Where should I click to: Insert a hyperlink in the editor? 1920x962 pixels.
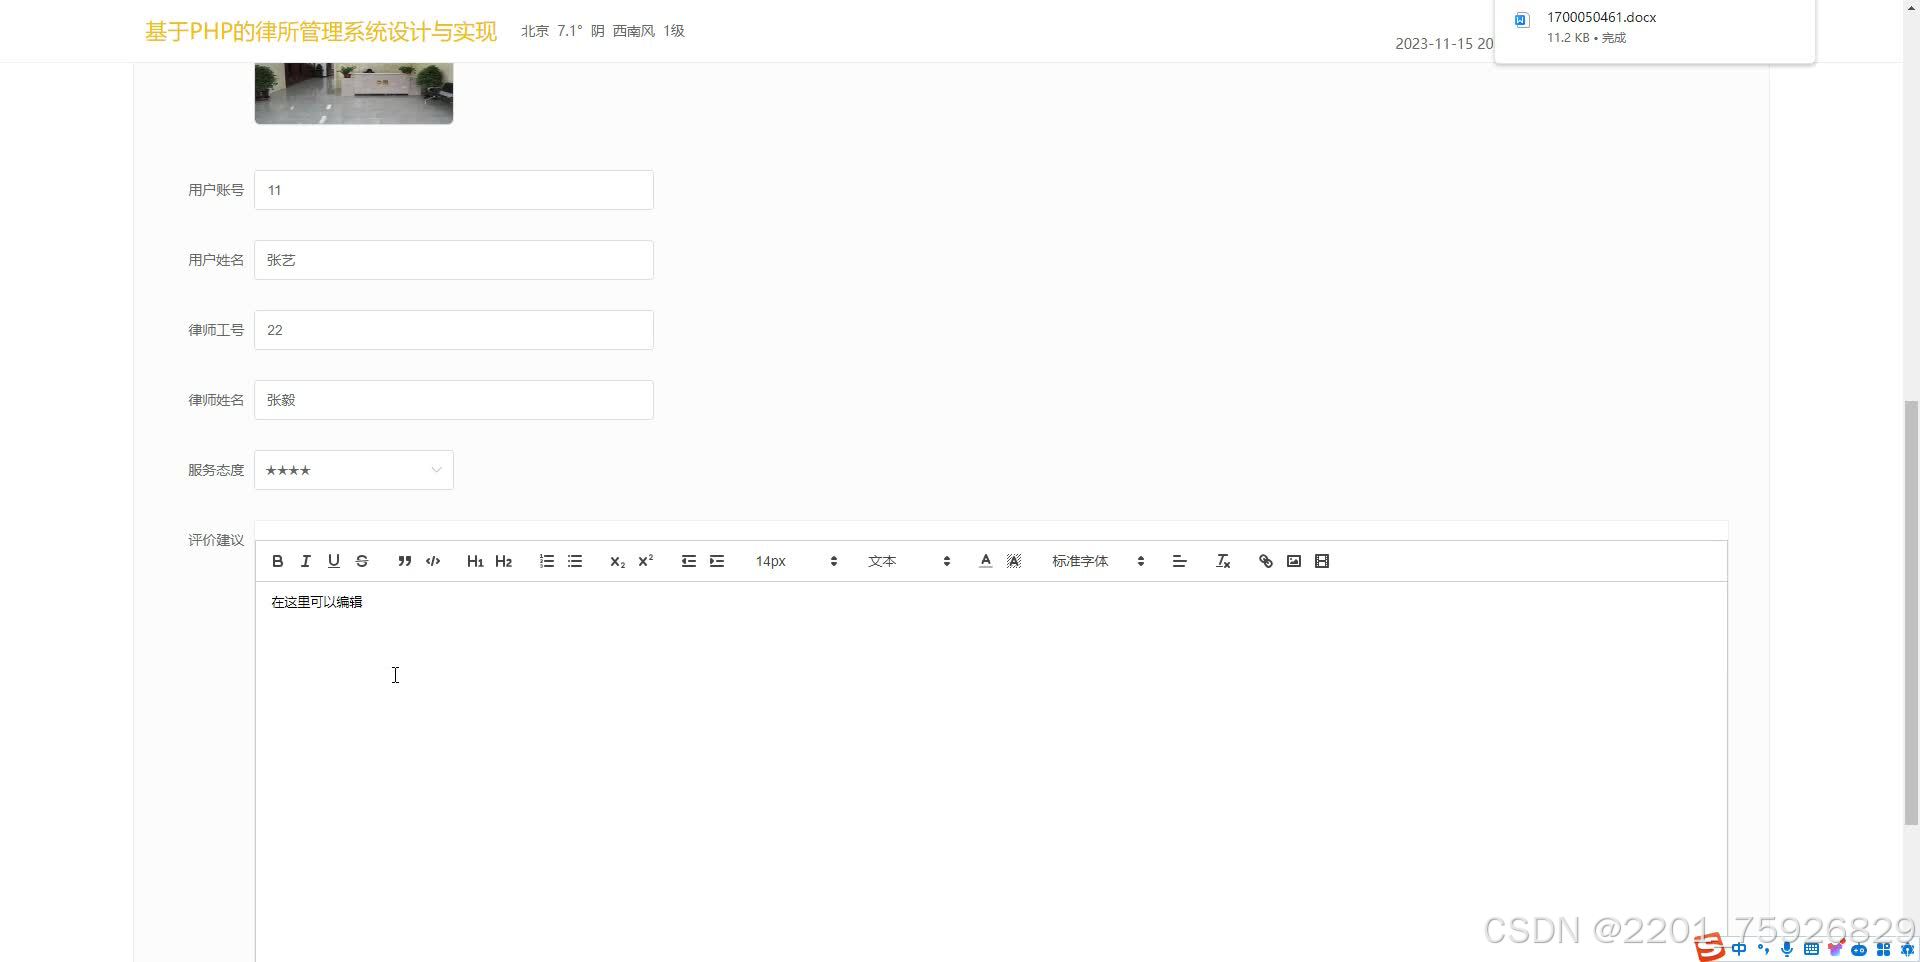[x=1266, y=561]
